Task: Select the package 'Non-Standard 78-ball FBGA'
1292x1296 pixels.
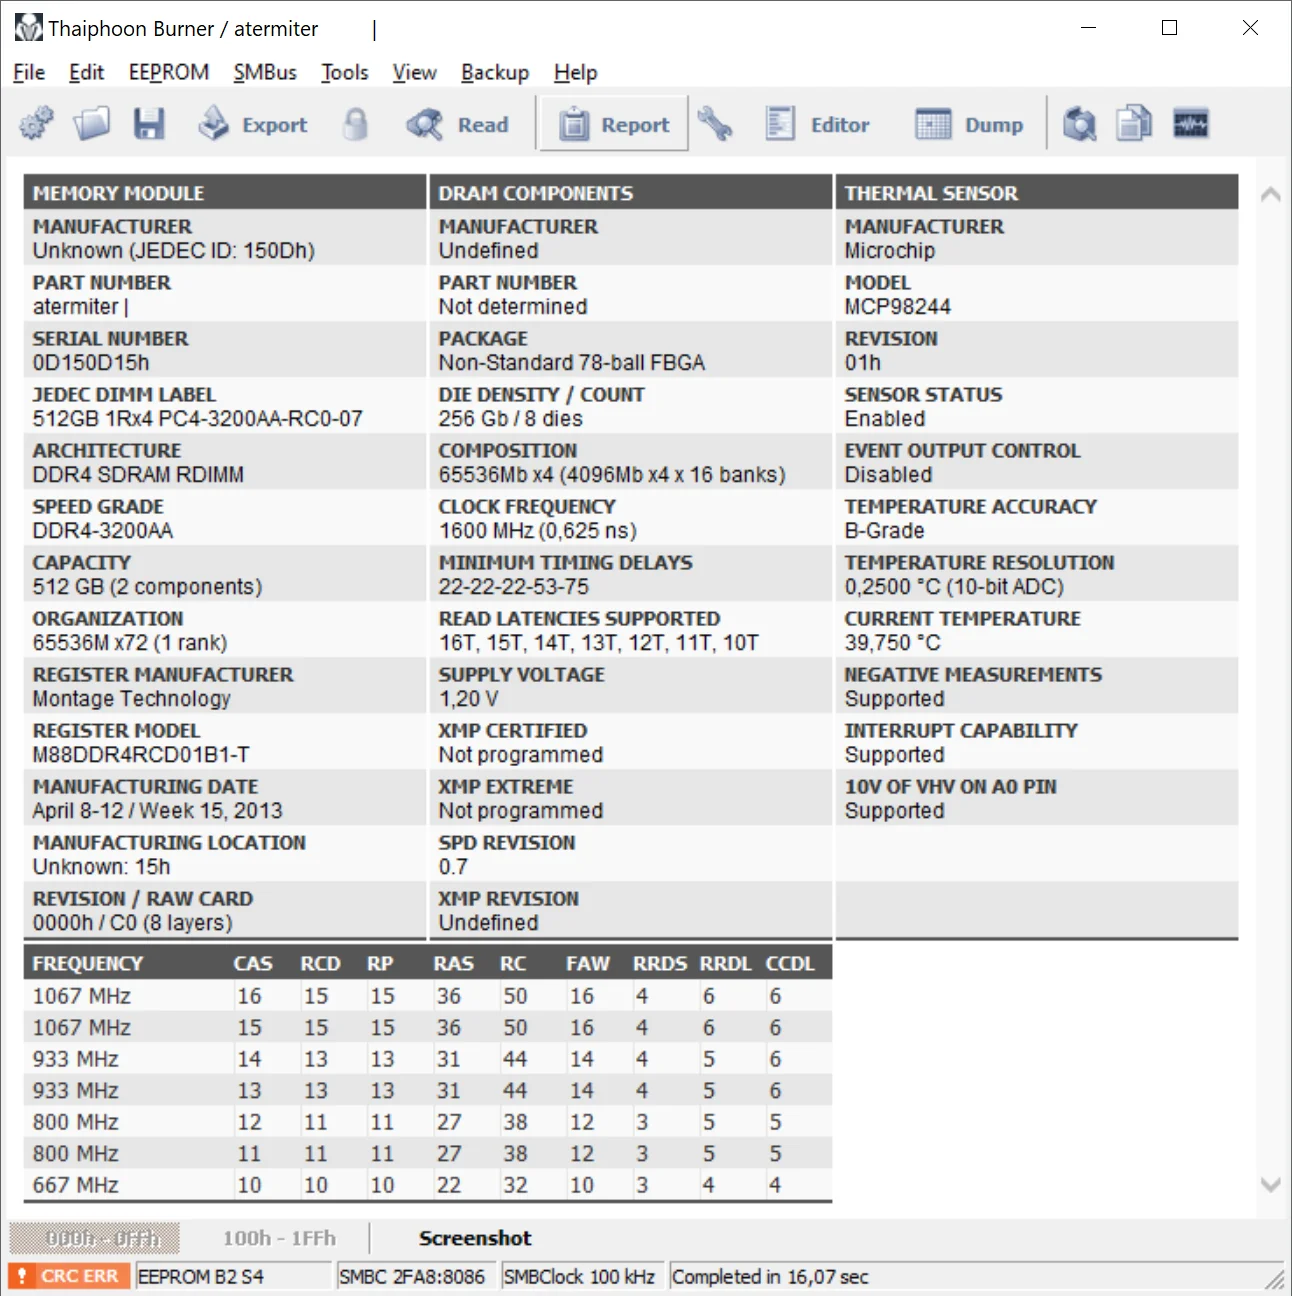Action: point(572,363)
